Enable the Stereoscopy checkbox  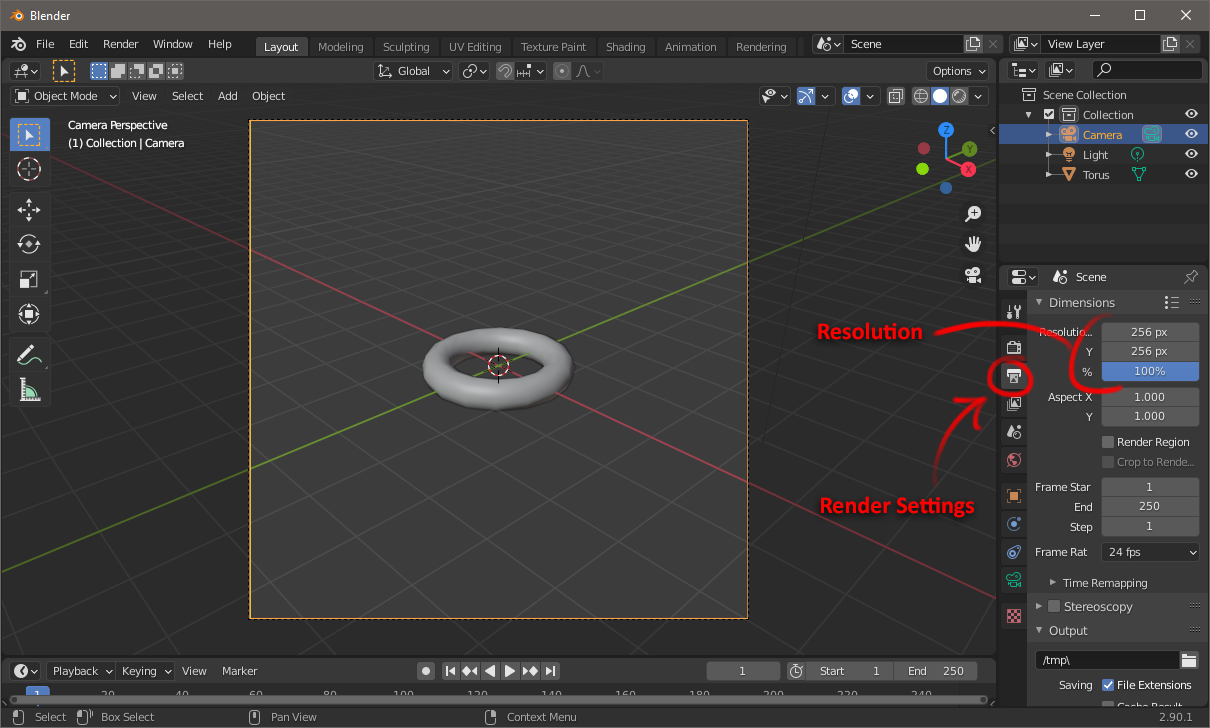click(1054, 606)
